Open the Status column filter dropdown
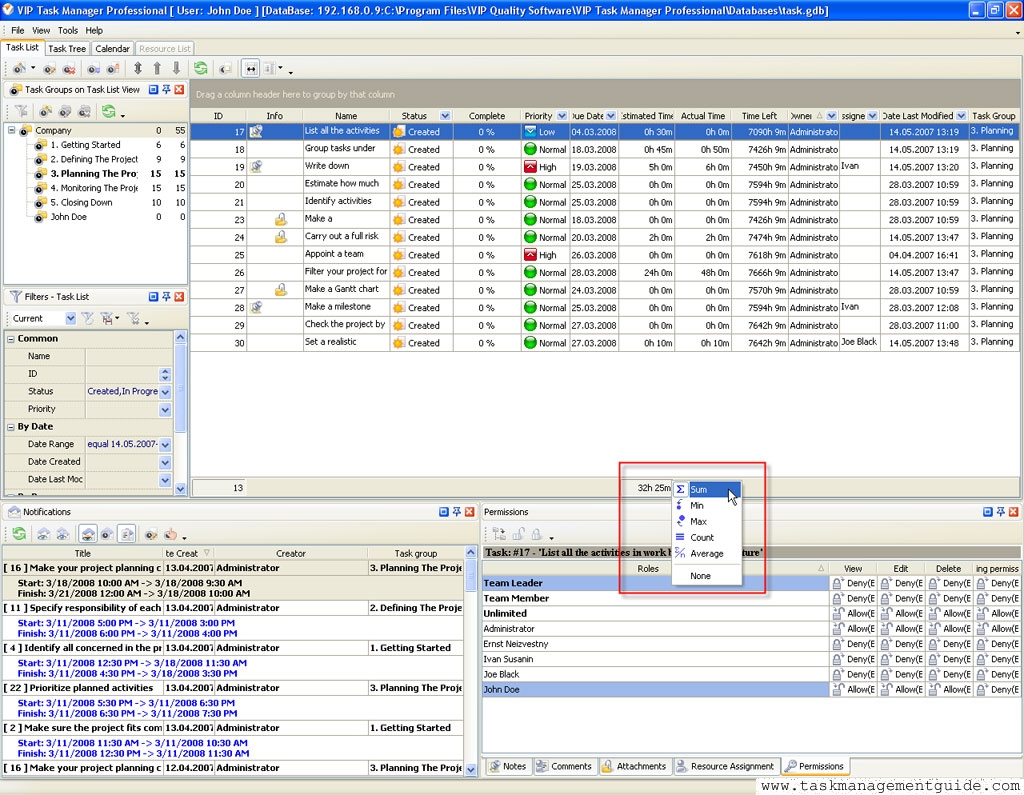1024x795 pixels. 445,116
